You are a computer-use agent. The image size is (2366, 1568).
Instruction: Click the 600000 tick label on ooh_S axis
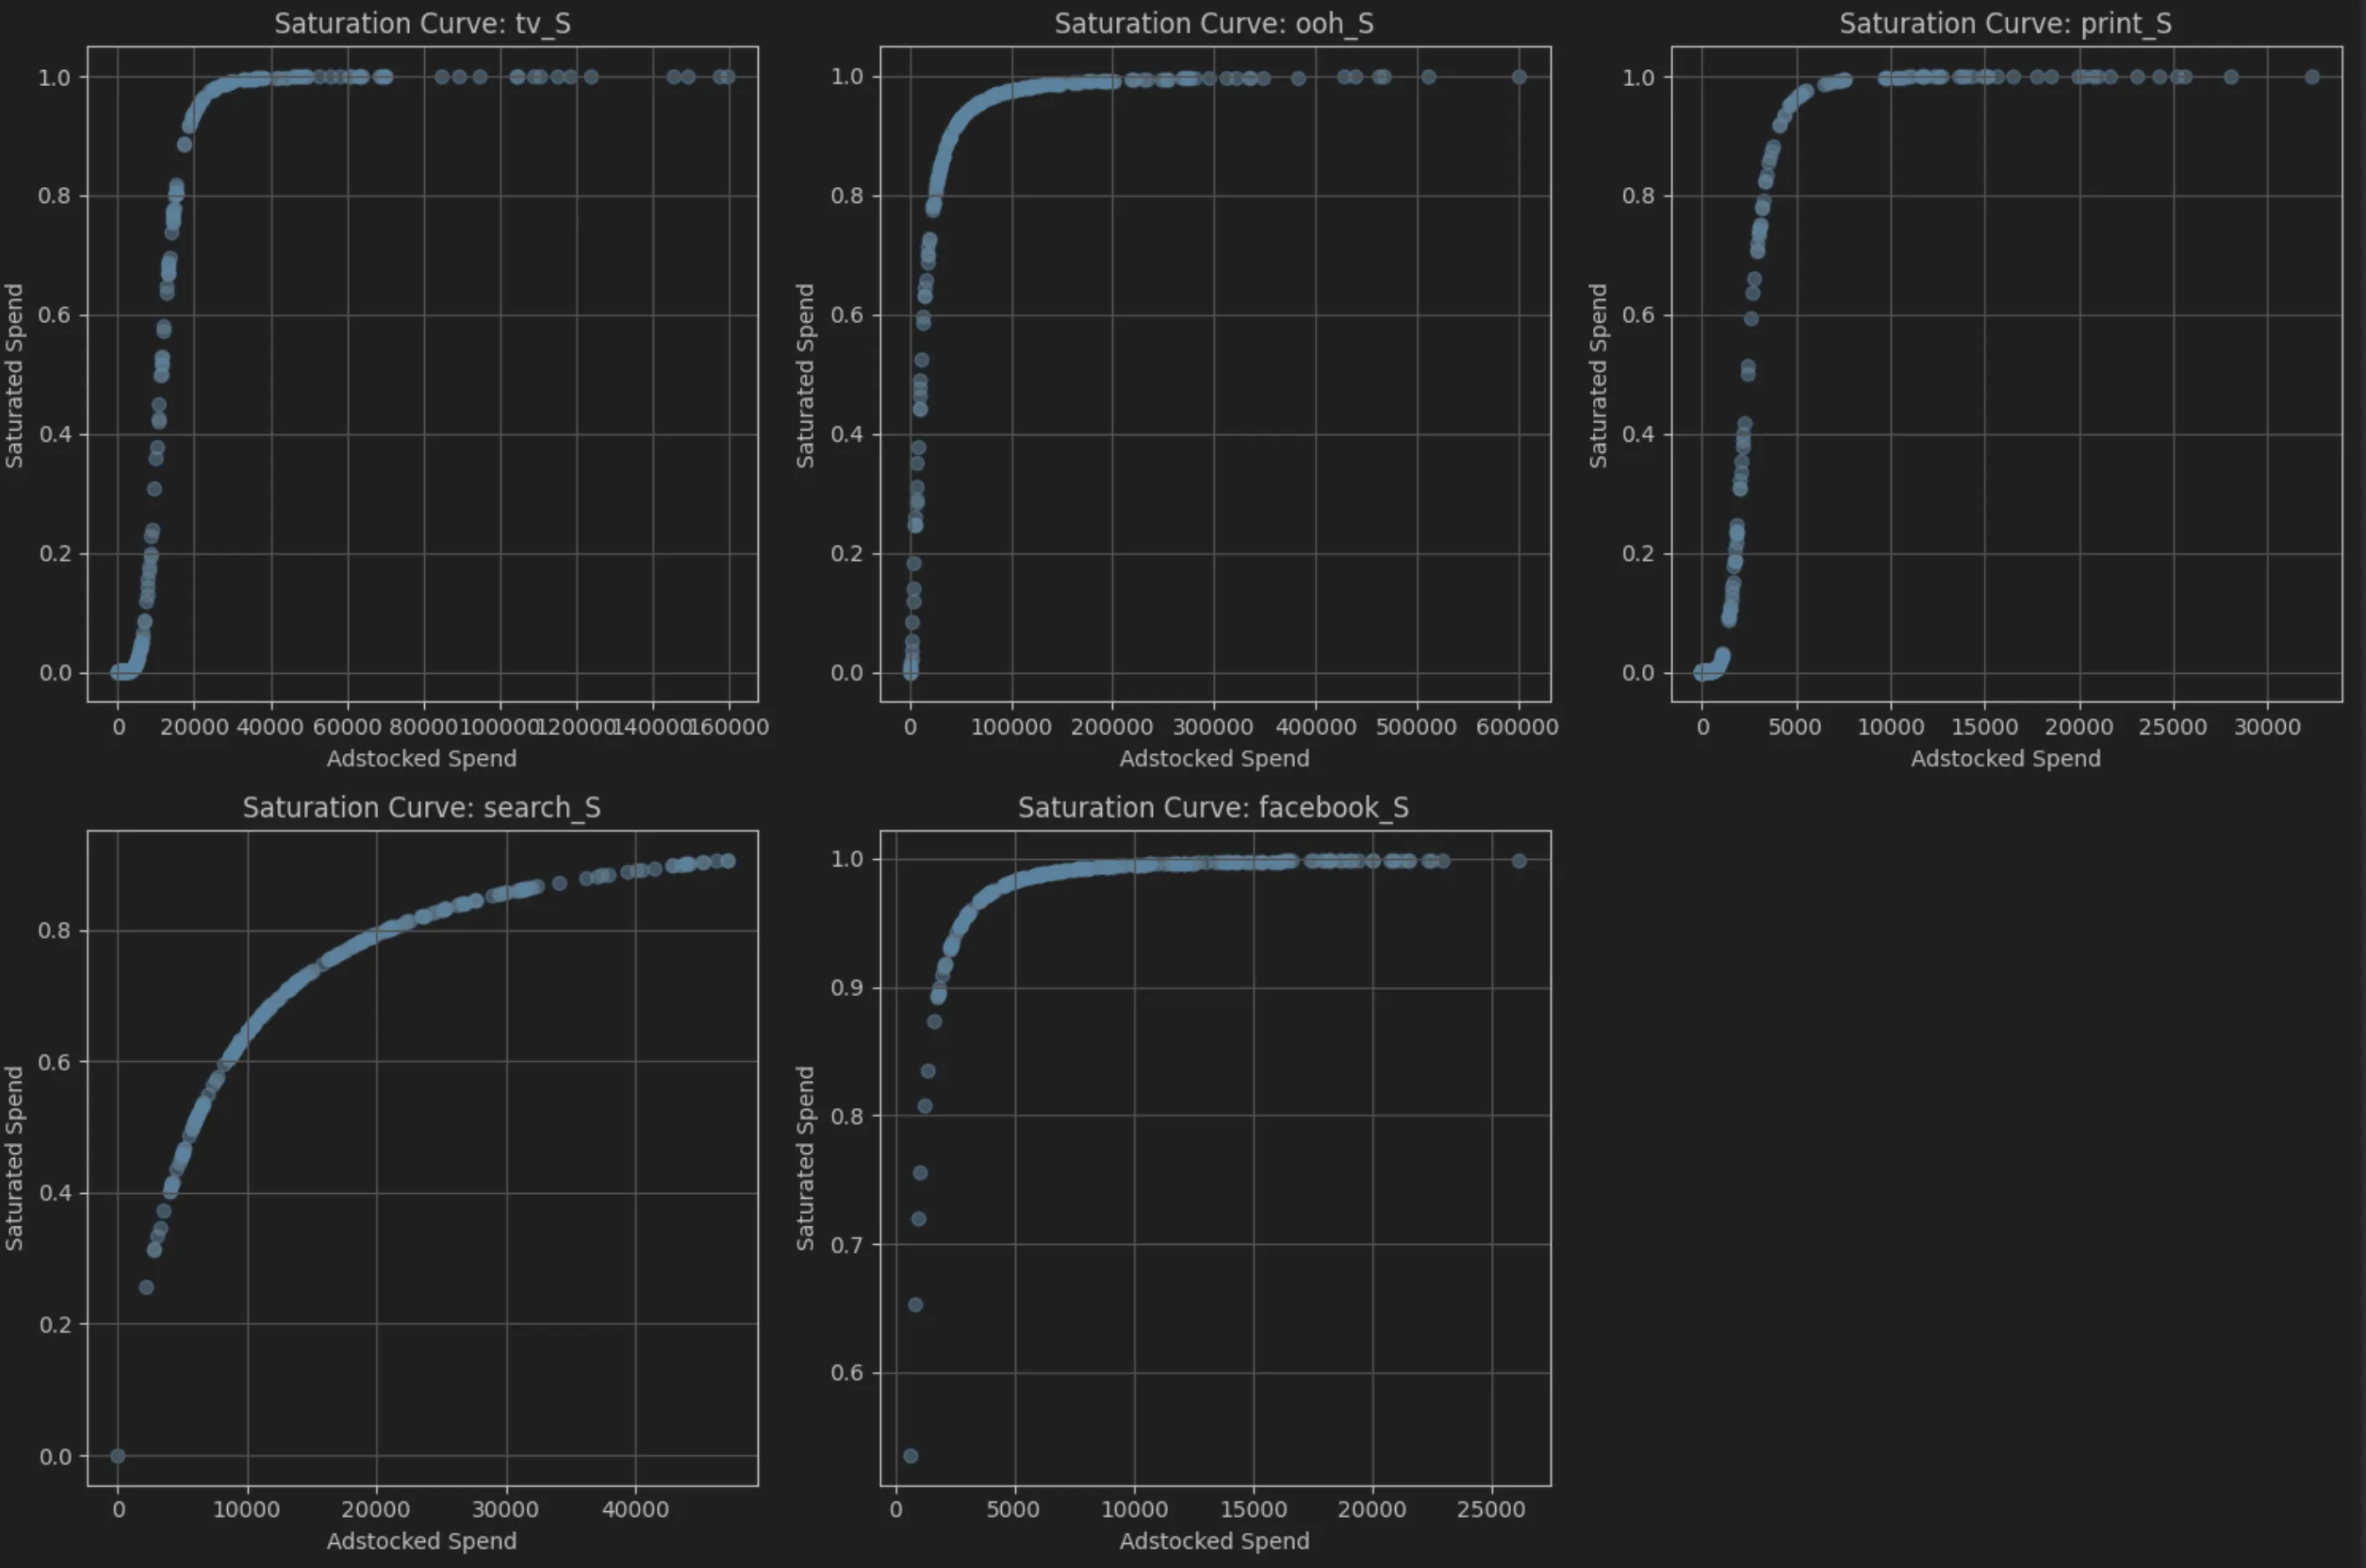click(1516, 727)
